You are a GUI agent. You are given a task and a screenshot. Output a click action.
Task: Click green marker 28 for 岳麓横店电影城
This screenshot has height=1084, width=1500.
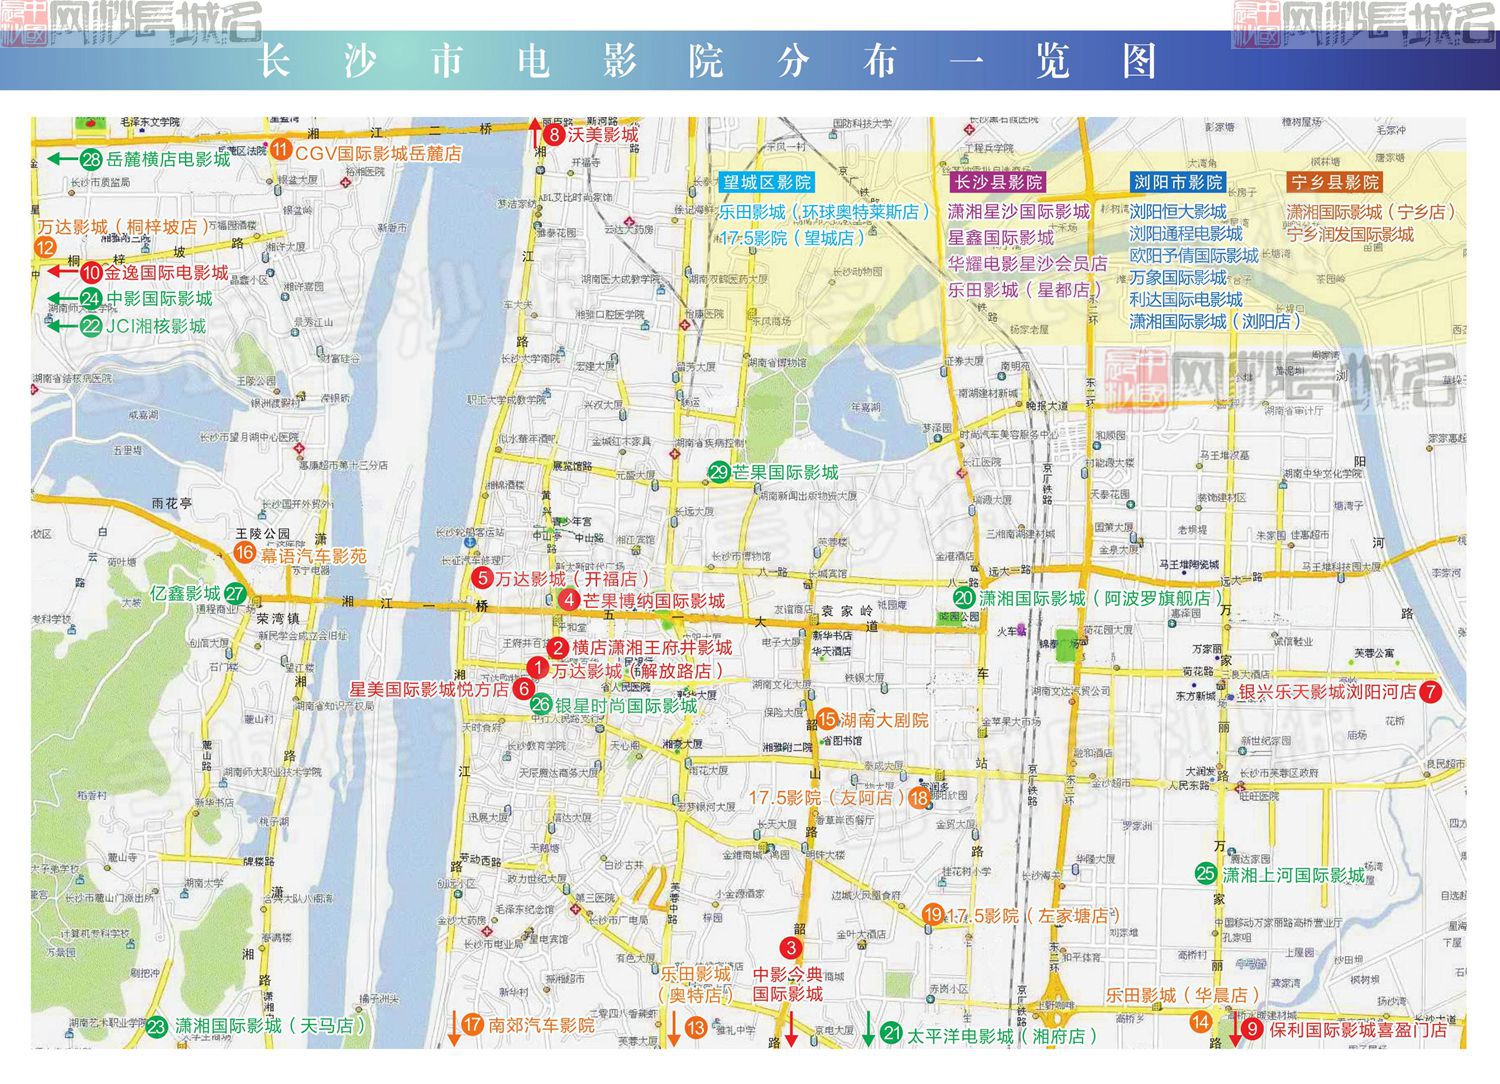pyautogui.click(x=91, y=159)
